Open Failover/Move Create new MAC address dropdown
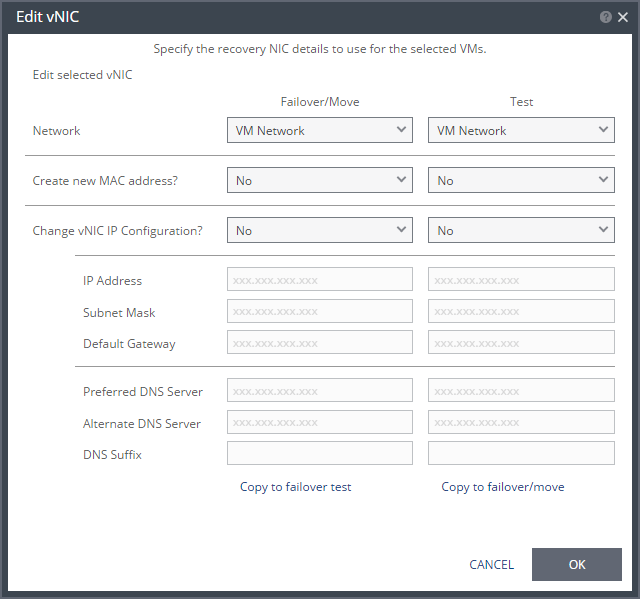640x599 pixels. (320, 180)
